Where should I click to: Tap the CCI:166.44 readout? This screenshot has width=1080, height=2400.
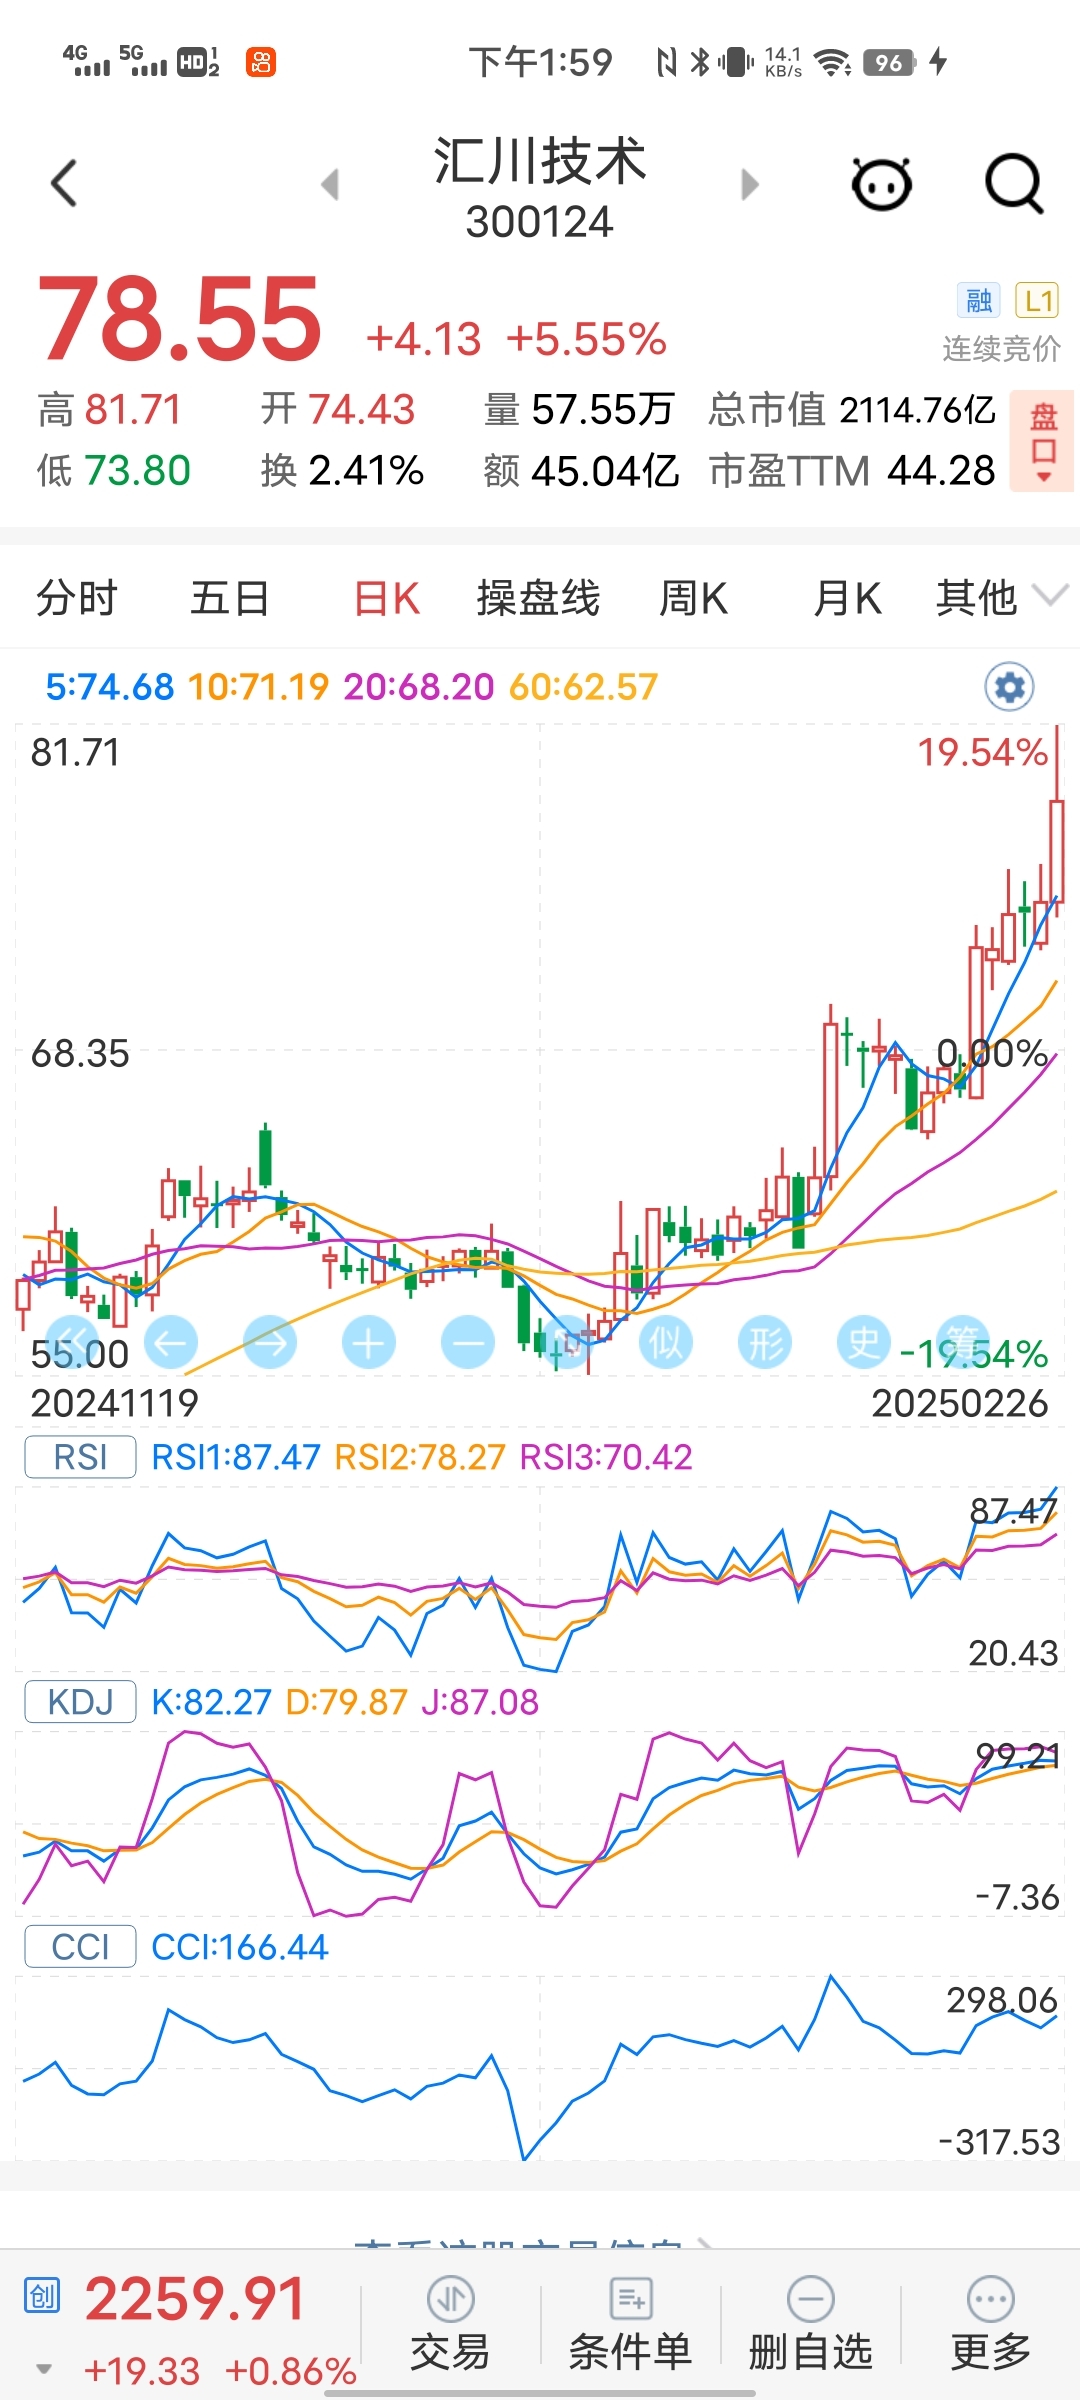[x=239, y=1947]
